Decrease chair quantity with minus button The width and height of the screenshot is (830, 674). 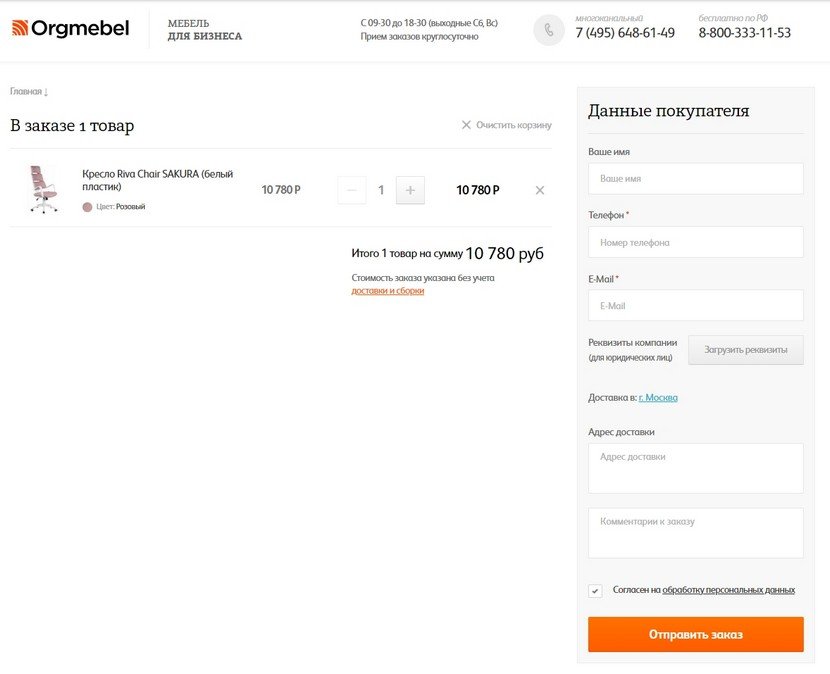pos(351,190)
